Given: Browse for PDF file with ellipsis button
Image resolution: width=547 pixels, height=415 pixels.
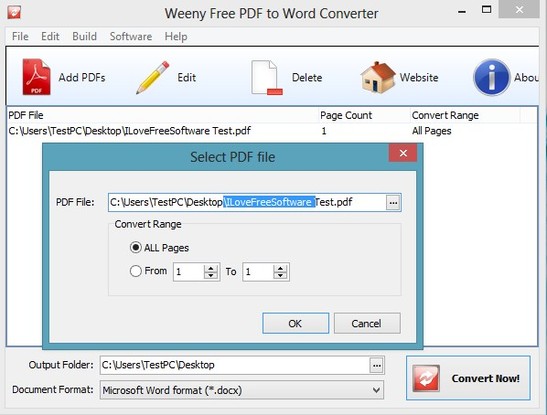Looking at the screenshot, I should [393, 203].
